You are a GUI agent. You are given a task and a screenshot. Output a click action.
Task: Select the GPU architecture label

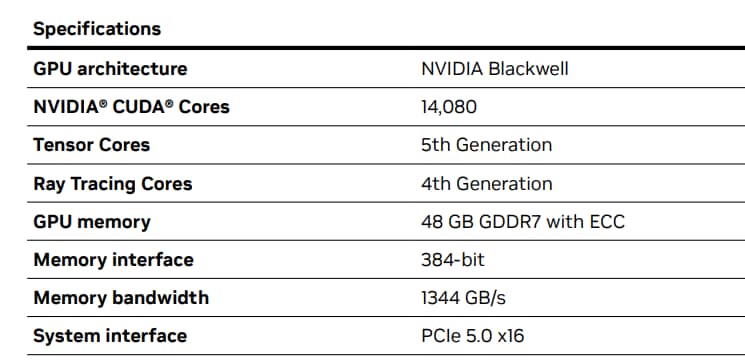coord(110,69)
